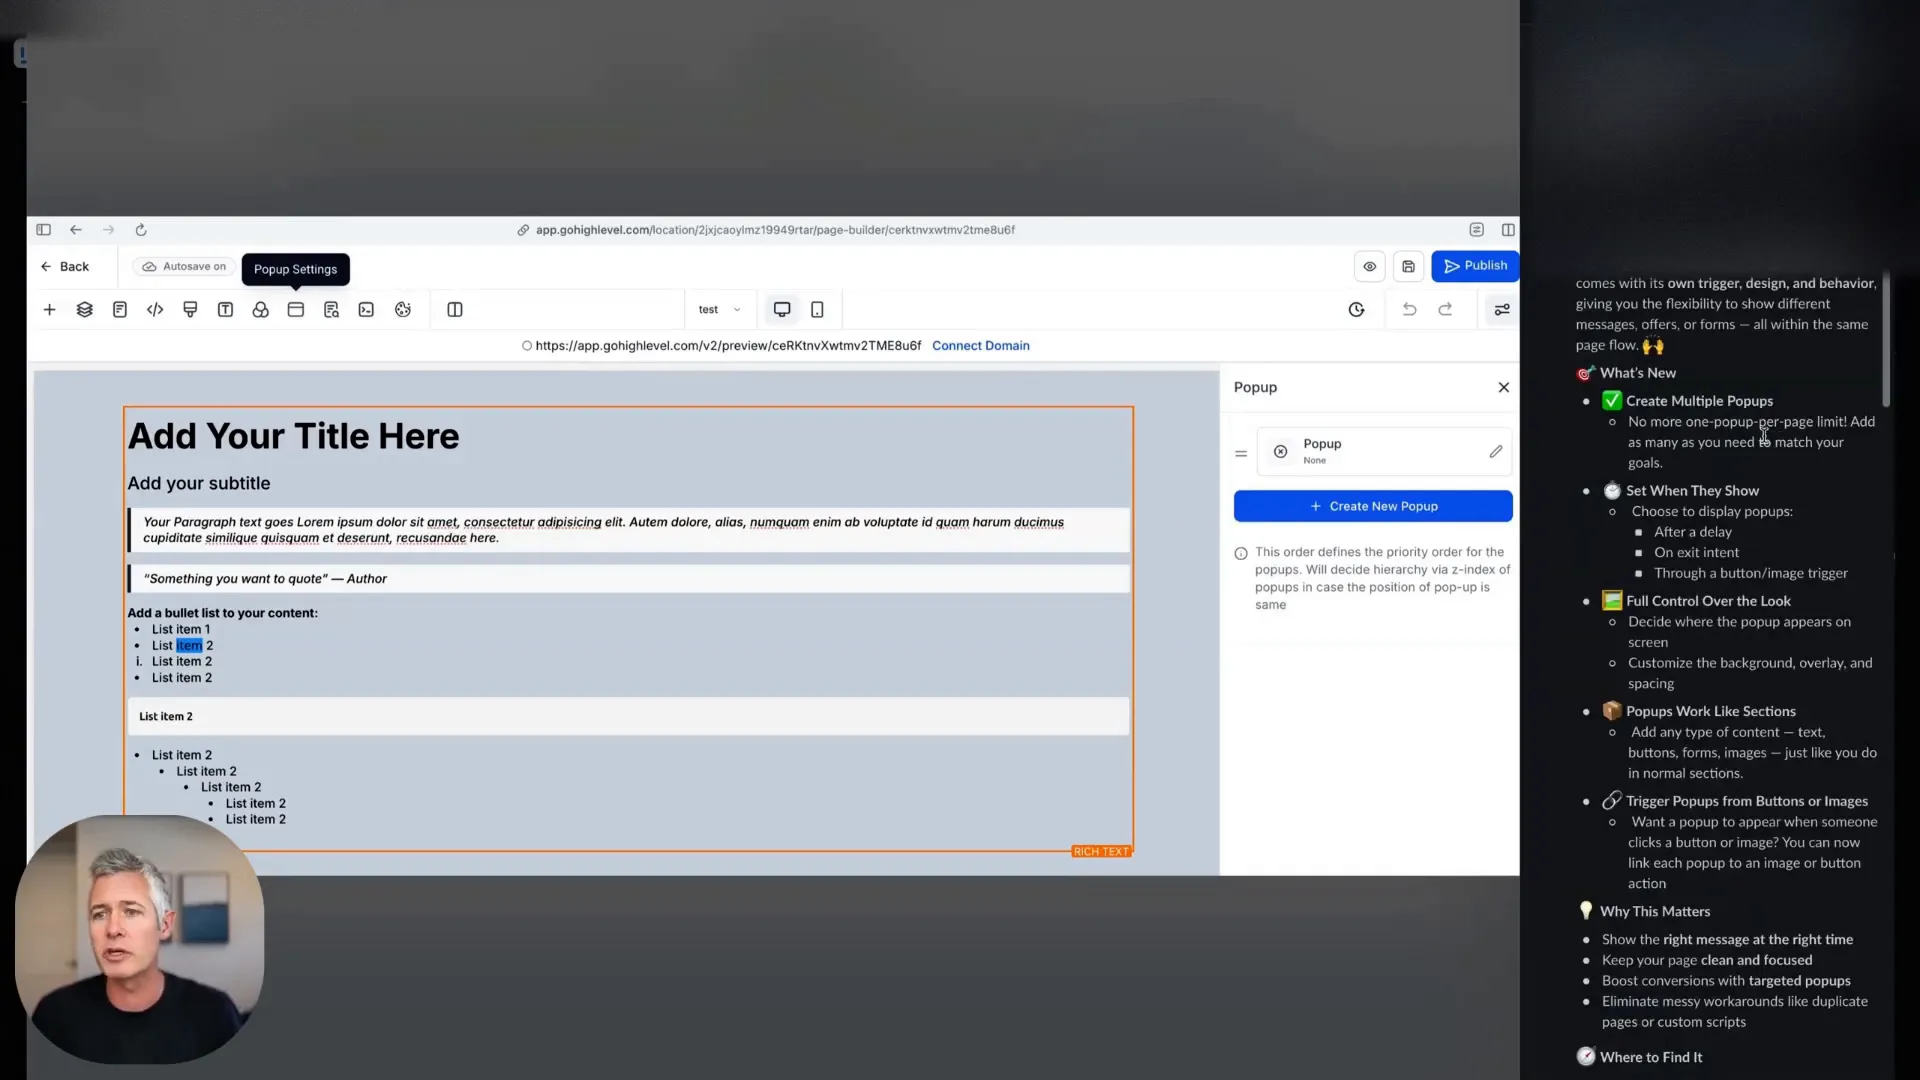Open the layers/sections panel icon

tap(84, 309)
